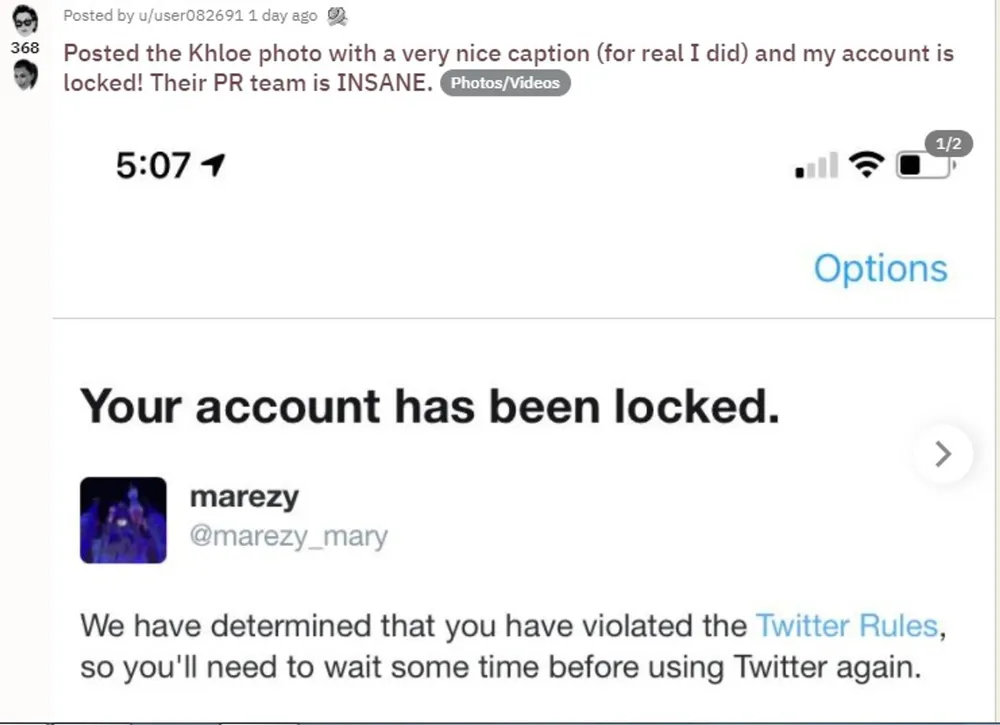Open the marezy profile avatar
The width and height of the screenshot is (1000, 725).
coord(123,519)
